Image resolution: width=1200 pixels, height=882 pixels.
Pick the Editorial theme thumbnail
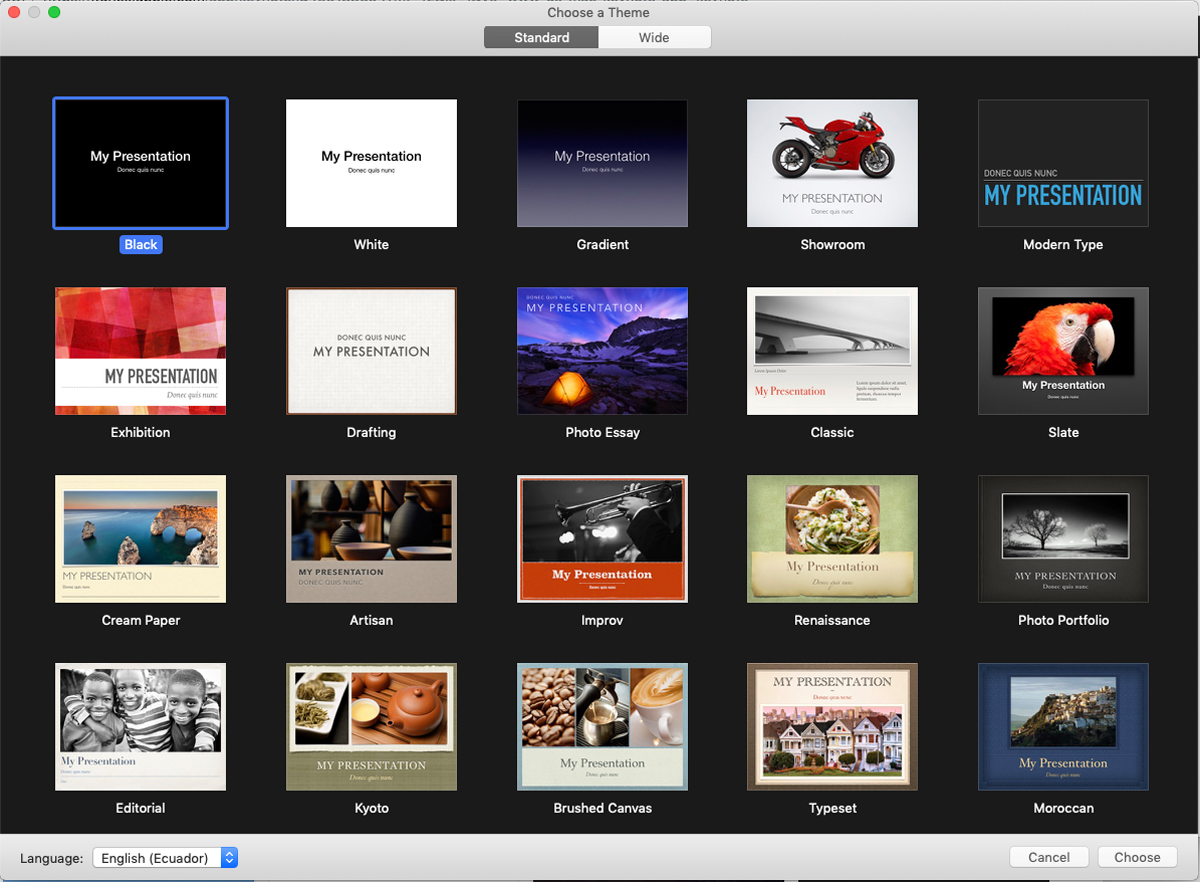coord(141,727)
